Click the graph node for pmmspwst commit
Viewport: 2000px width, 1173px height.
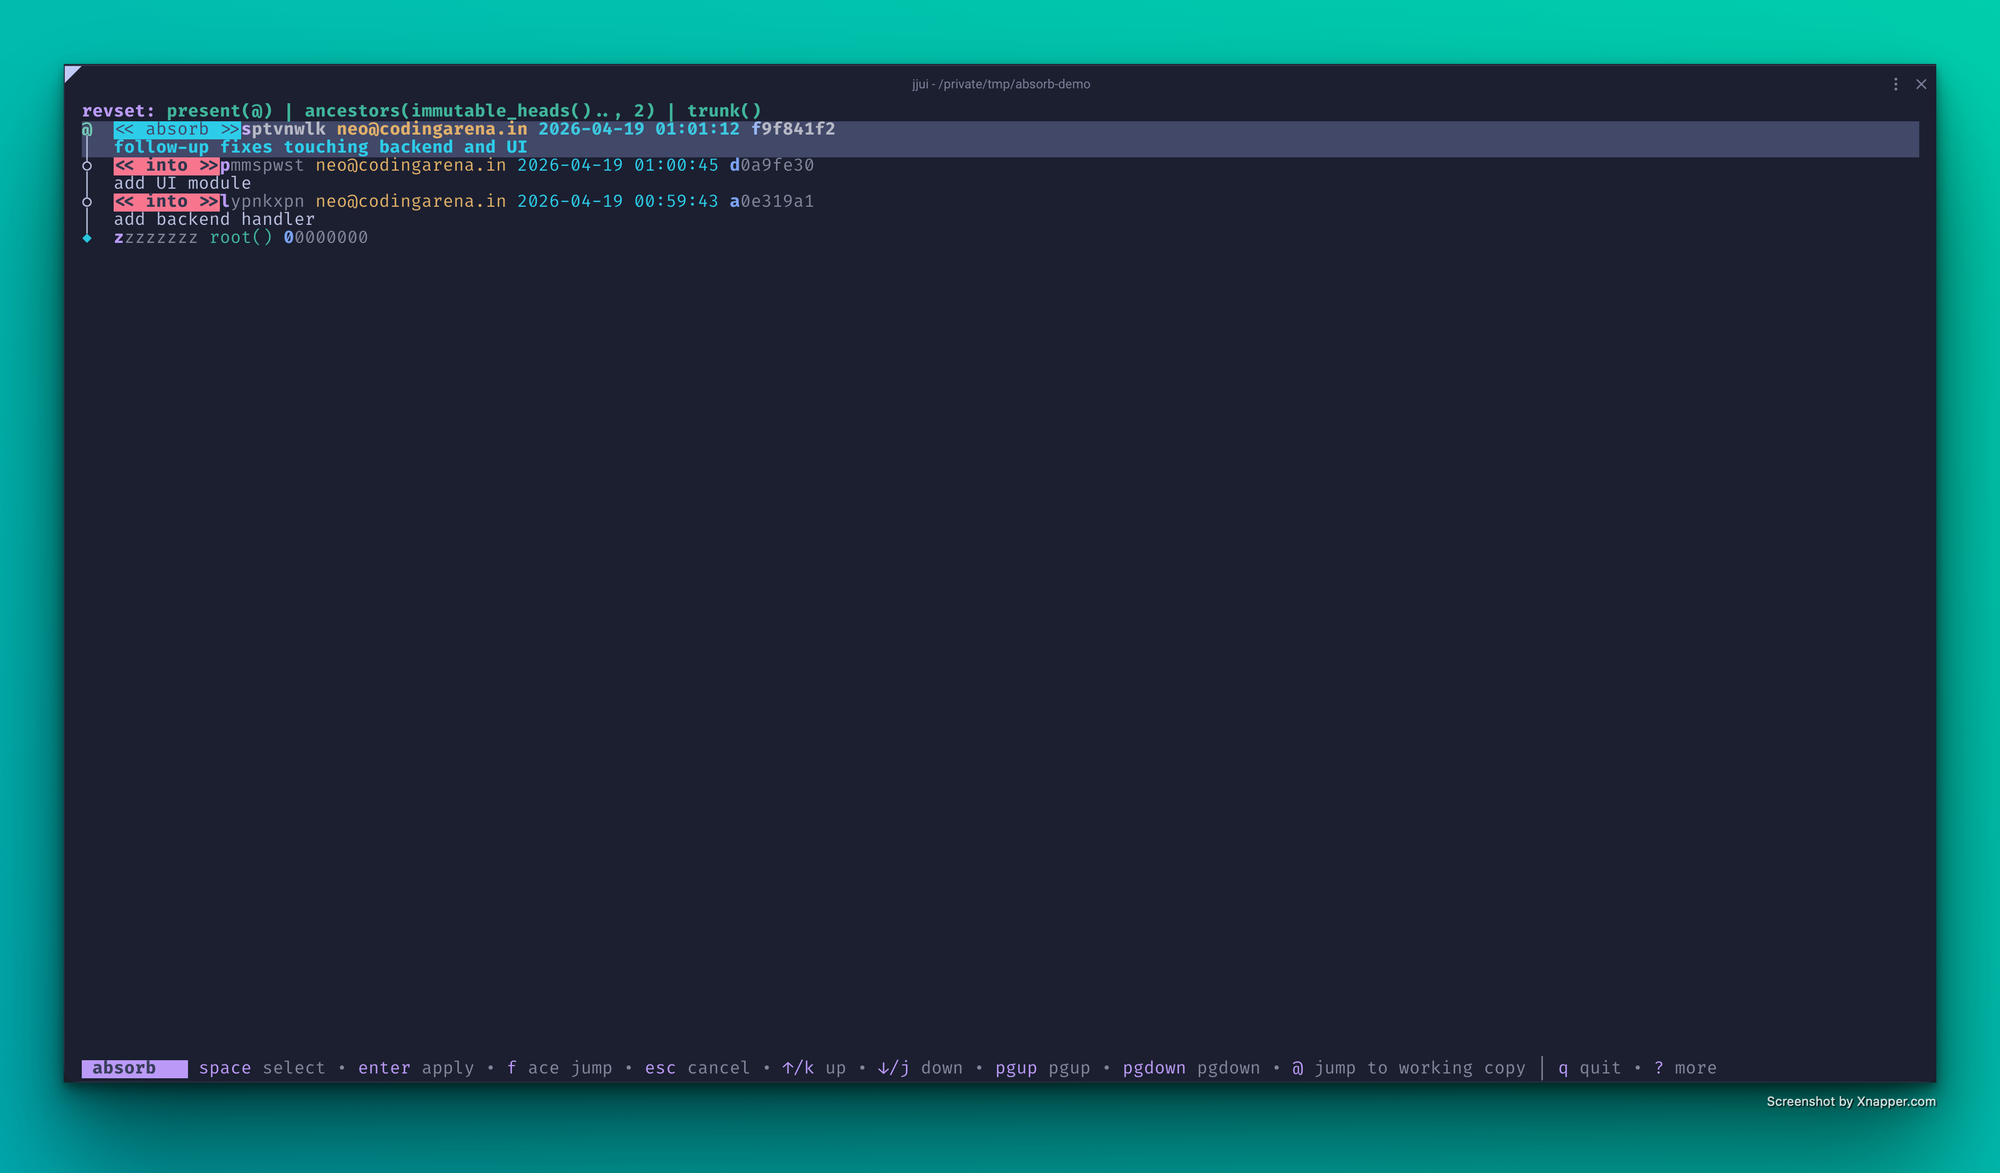(87, 166)
